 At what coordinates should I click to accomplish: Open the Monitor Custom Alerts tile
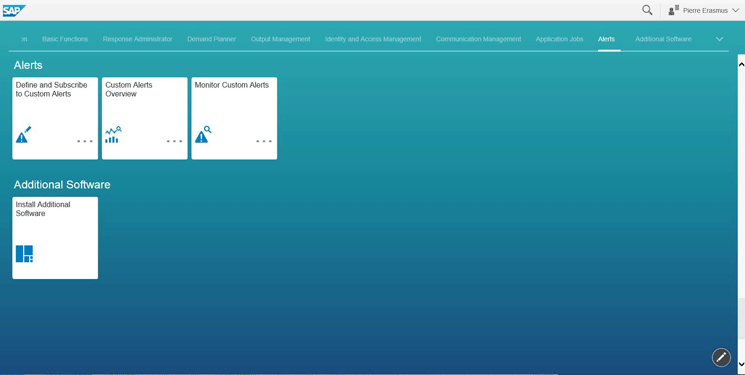[234, 118]
